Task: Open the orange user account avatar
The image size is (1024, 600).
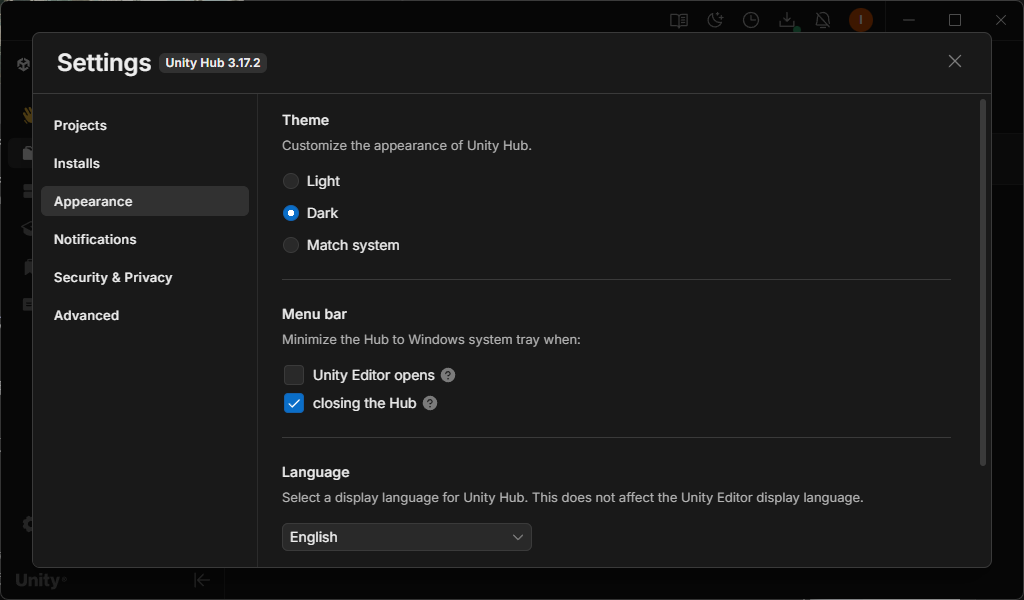Action: [x=860, y=20]
